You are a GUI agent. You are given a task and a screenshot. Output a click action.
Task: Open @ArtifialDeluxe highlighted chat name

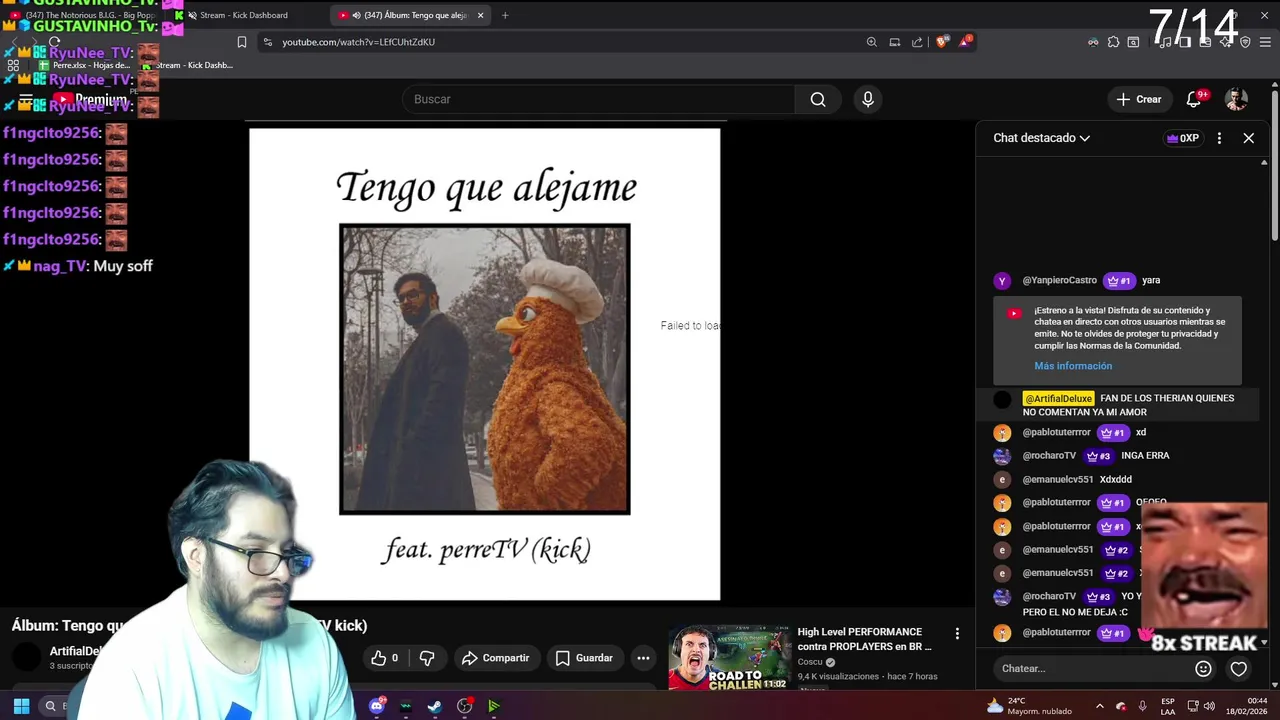1058,398
